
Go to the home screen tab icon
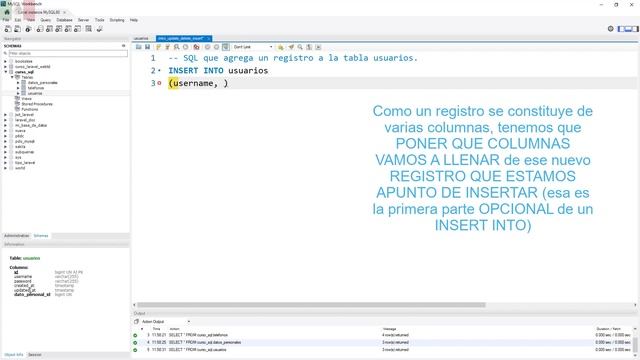(7, 12)
